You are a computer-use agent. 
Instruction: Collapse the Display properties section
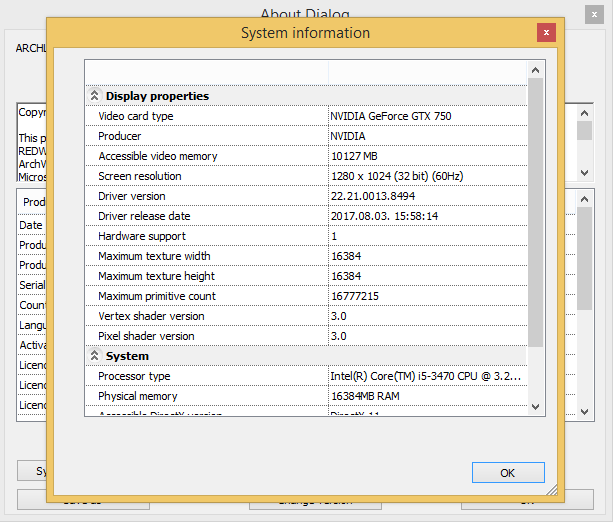coord(94,95)
